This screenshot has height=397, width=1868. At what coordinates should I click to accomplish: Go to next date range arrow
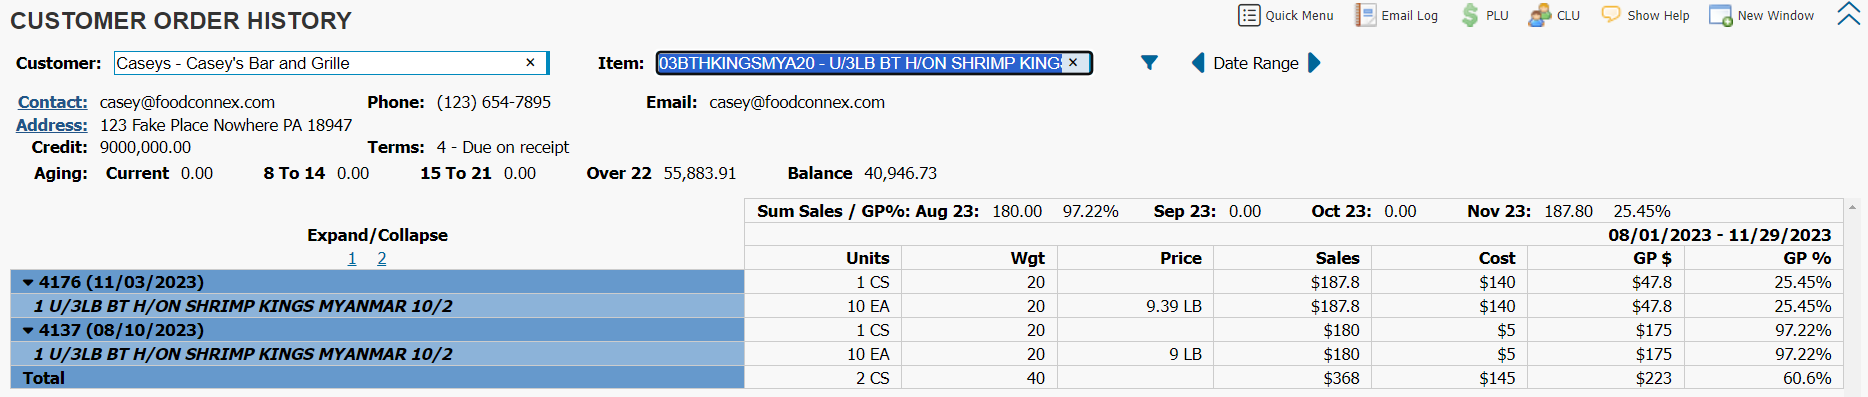pos(1314,63)
